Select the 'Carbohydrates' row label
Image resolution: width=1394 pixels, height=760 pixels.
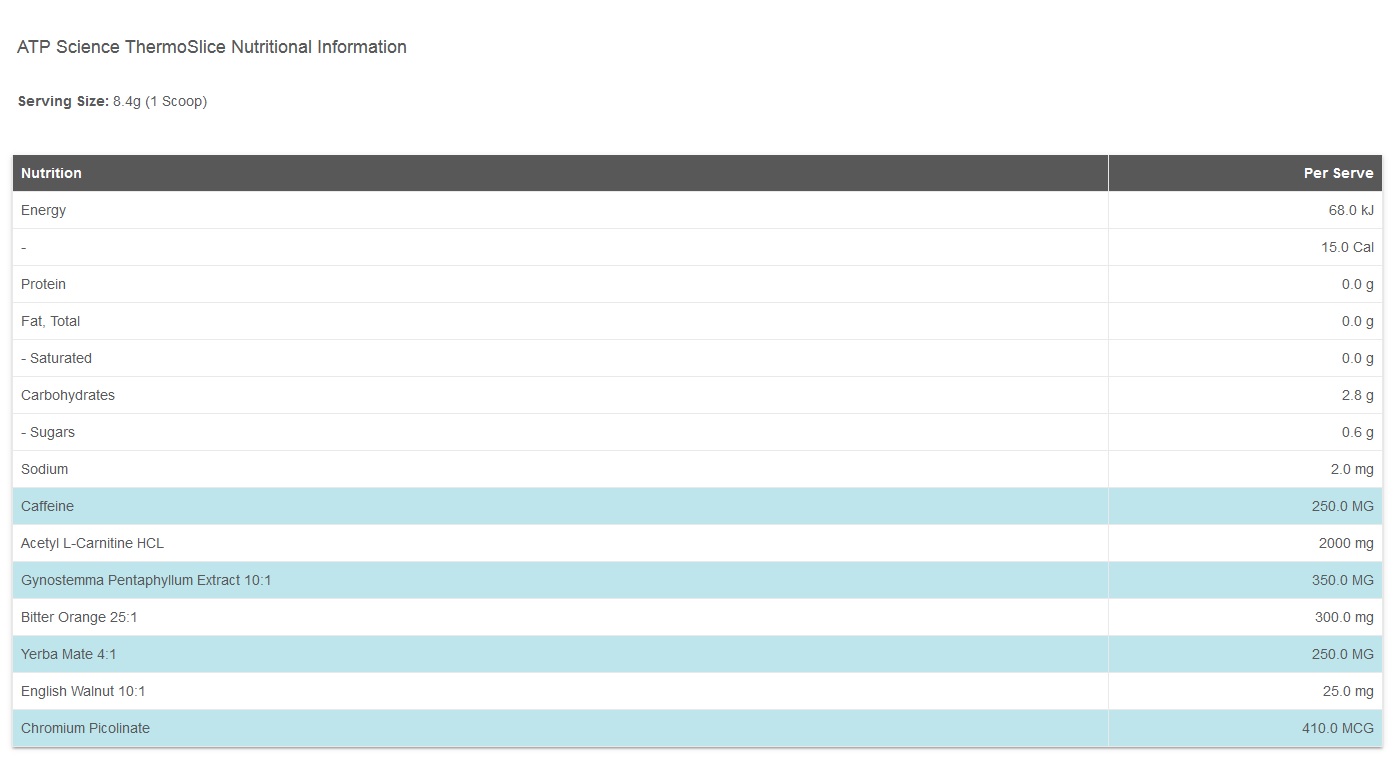coord(68,395)
